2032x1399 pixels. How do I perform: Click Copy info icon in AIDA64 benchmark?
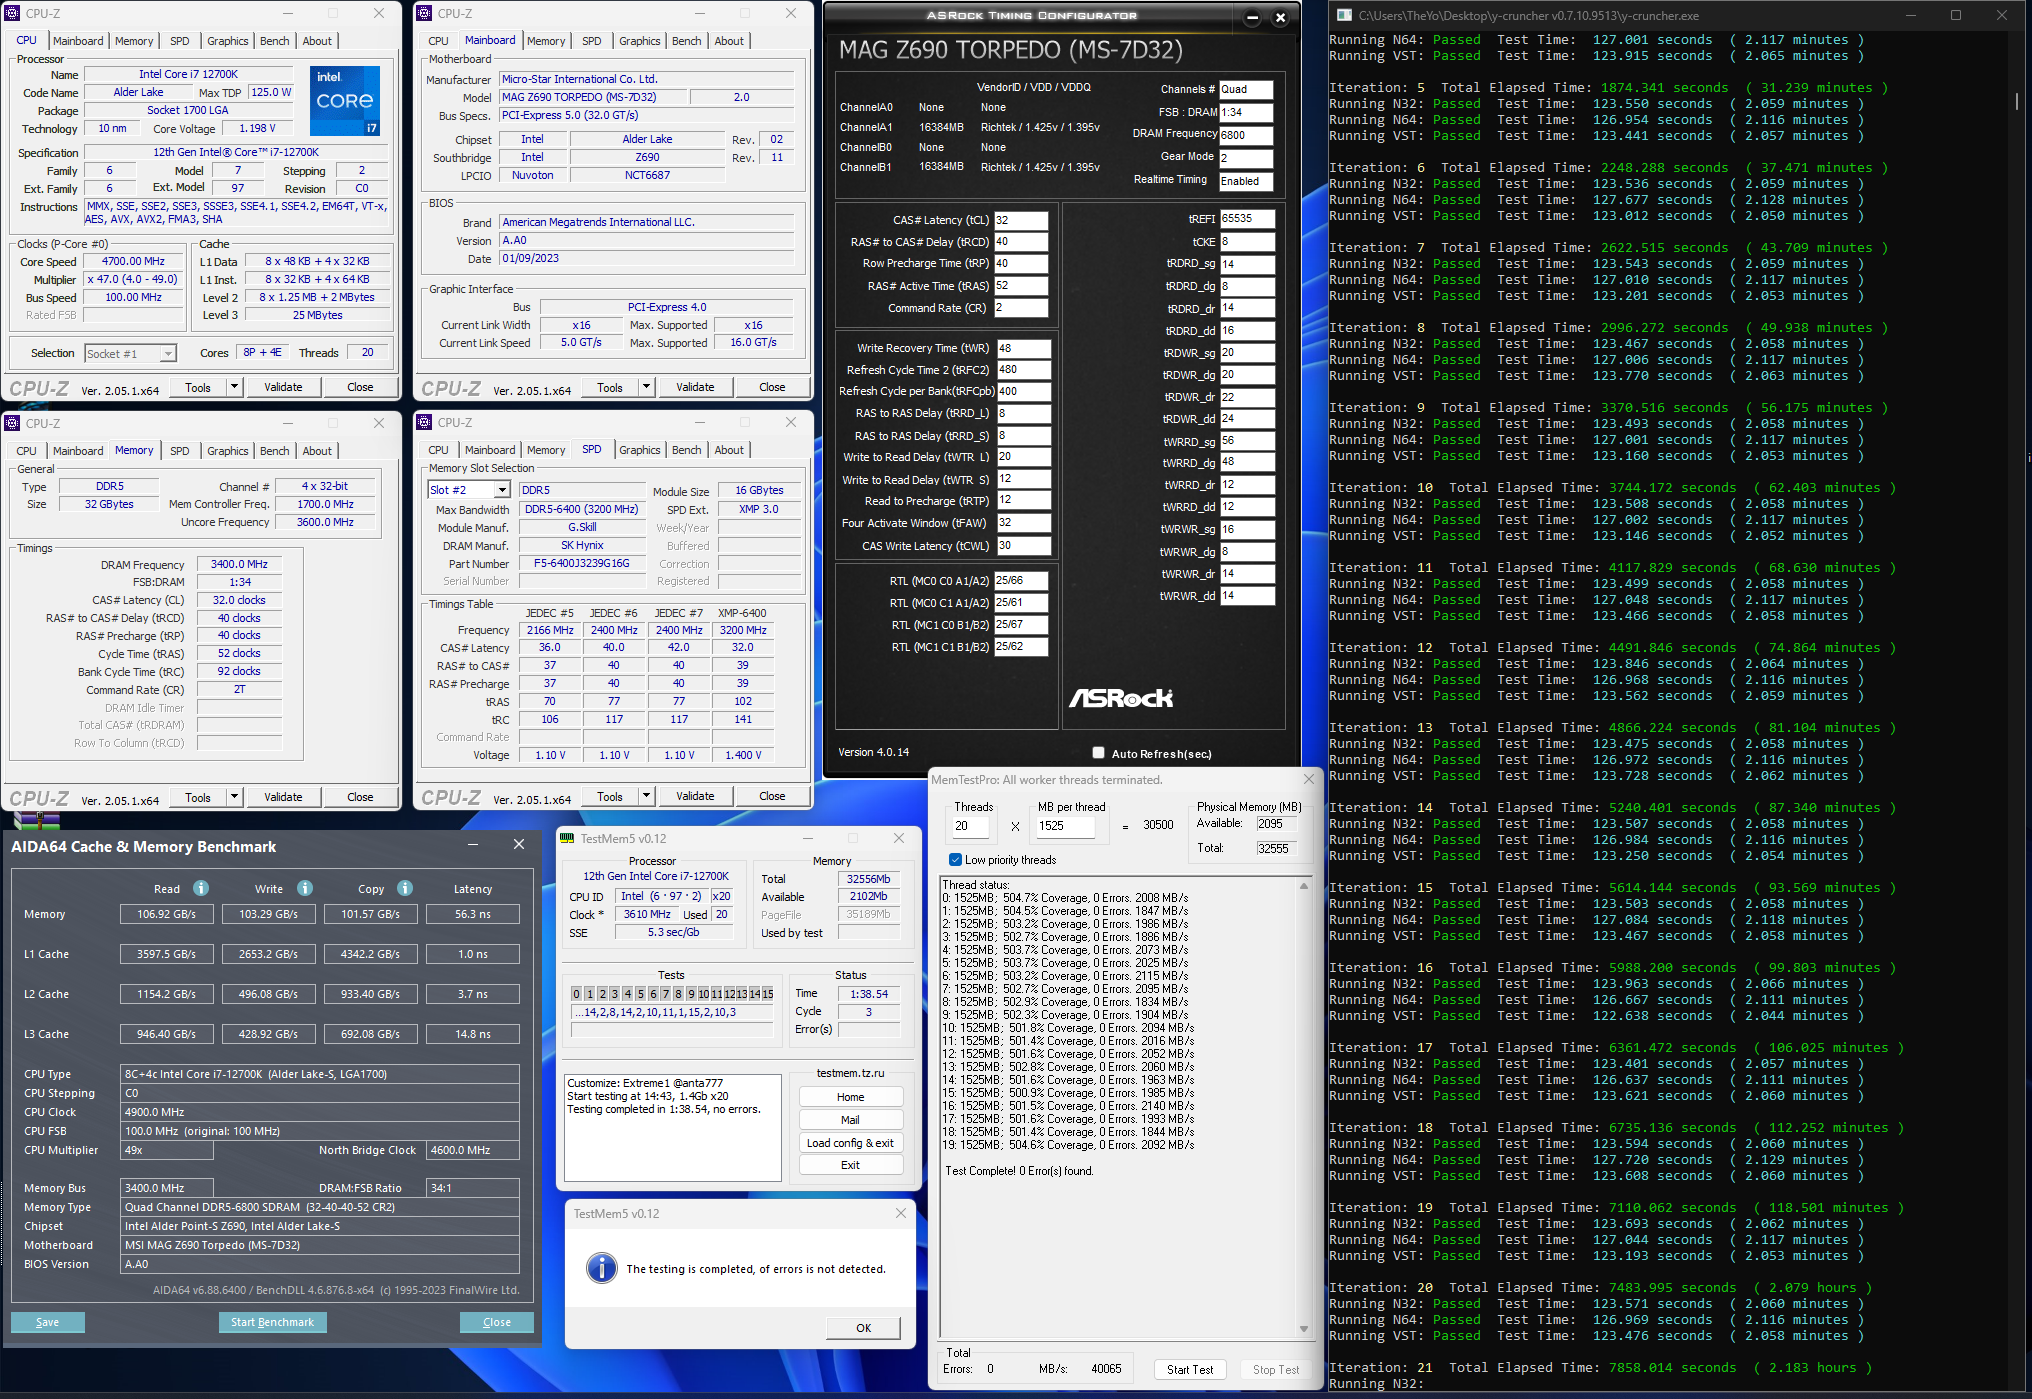(405, 888)
